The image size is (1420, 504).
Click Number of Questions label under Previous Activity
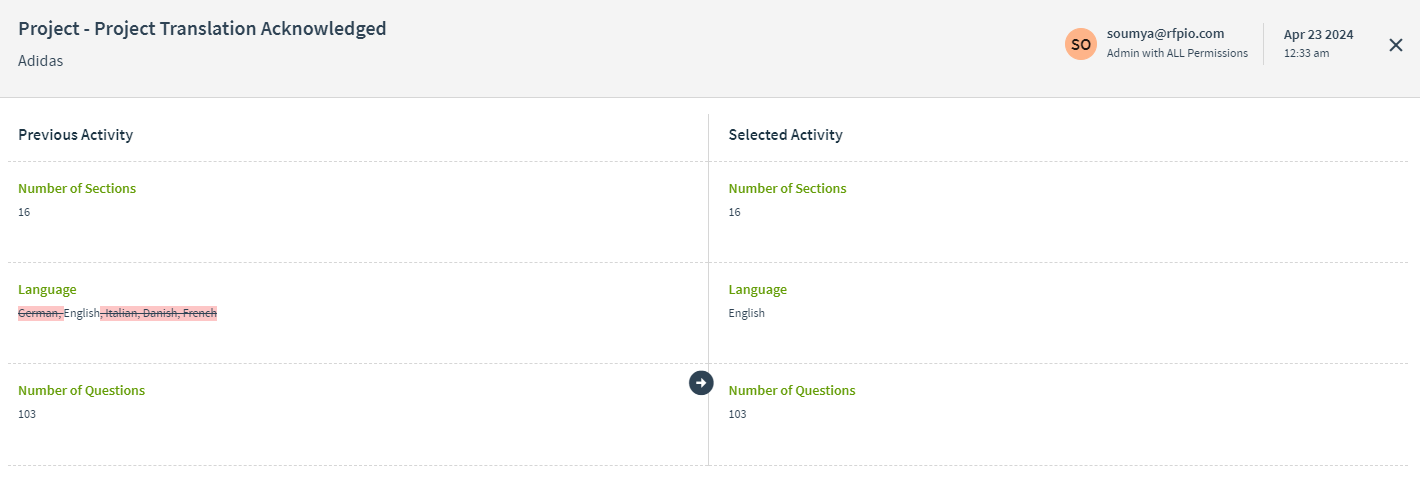click(81, 391)
